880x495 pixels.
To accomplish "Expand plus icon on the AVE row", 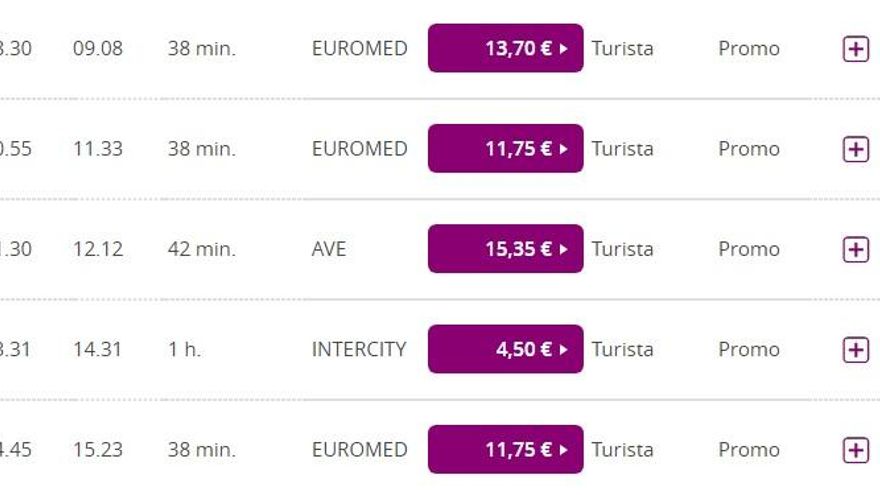I will coord(855,249).
